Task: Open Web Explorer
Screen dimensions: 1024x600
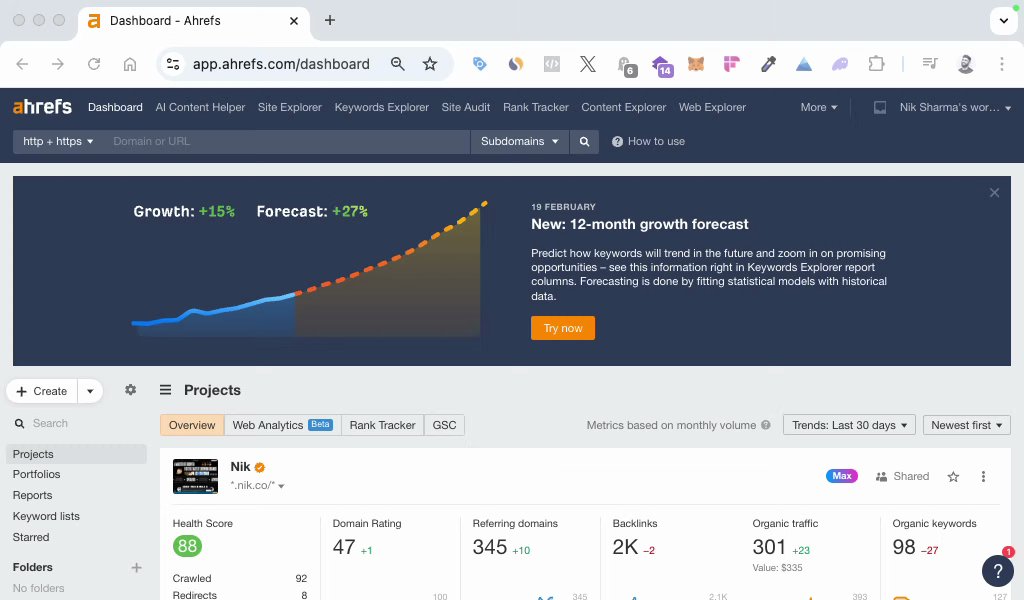Action: [x=712, y=107]
